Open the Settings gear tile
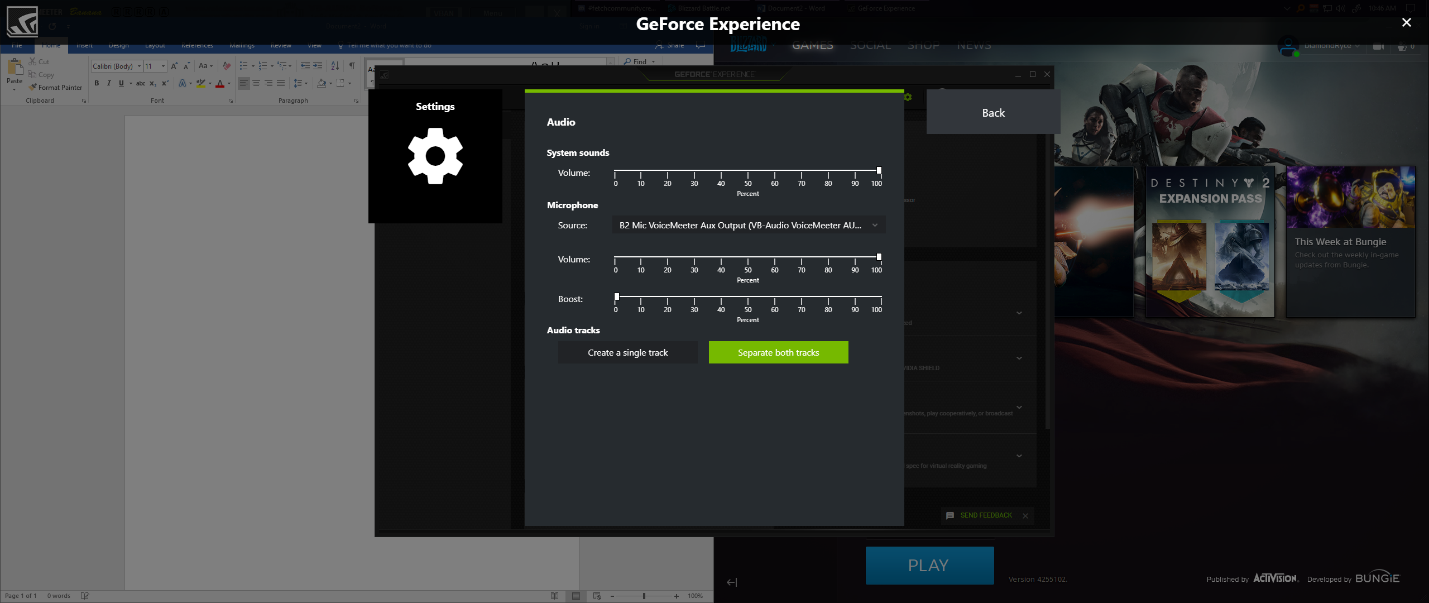Image resolution: width=1429 pixels, height=603 pixels. pos(435,156)
